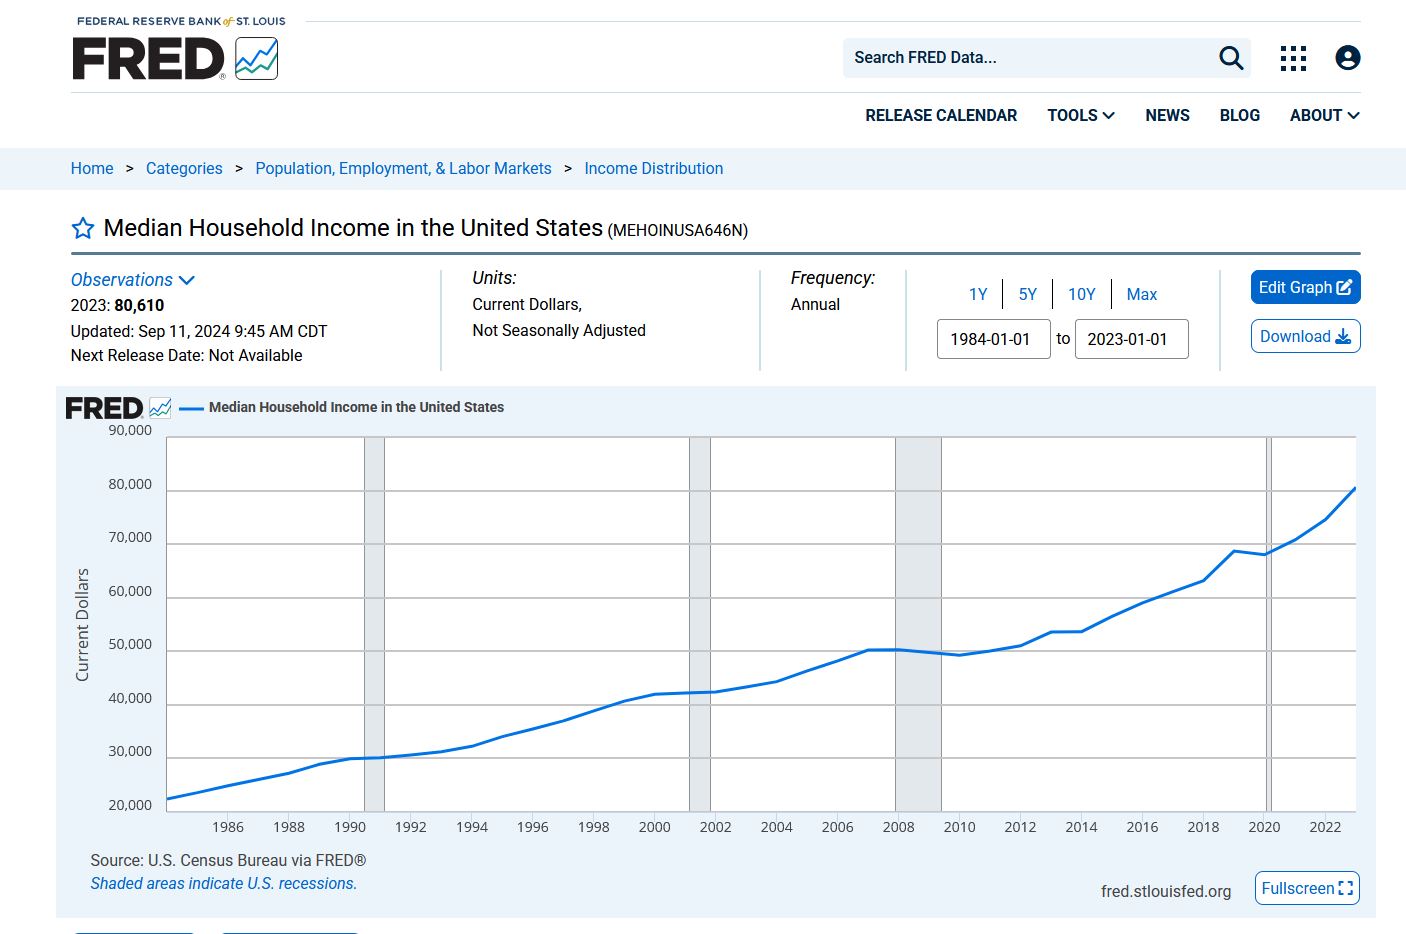Open the NEWS page

(x=1167, y=116)
